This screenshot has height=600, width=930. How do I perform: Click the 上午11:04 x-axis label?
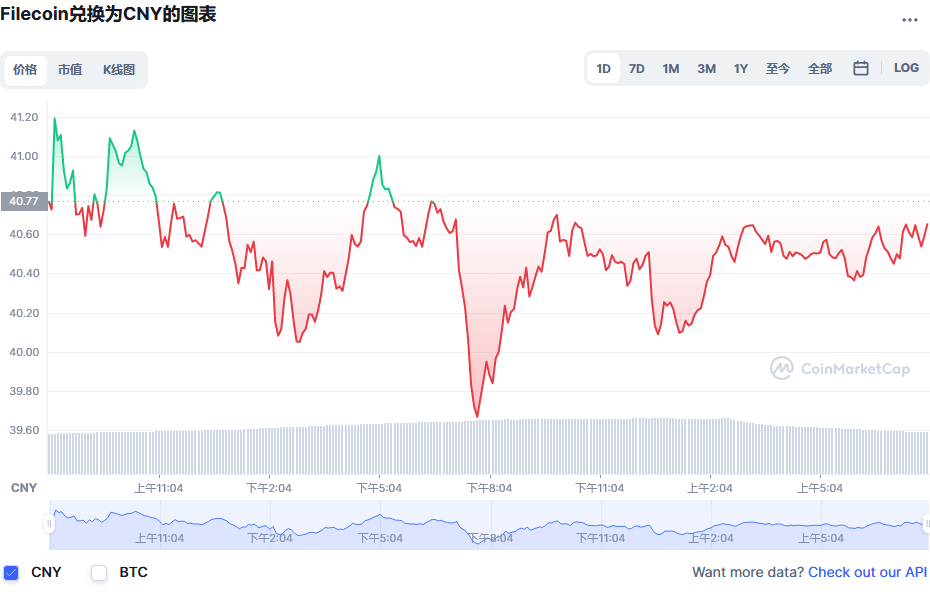[x=158, y=488]
